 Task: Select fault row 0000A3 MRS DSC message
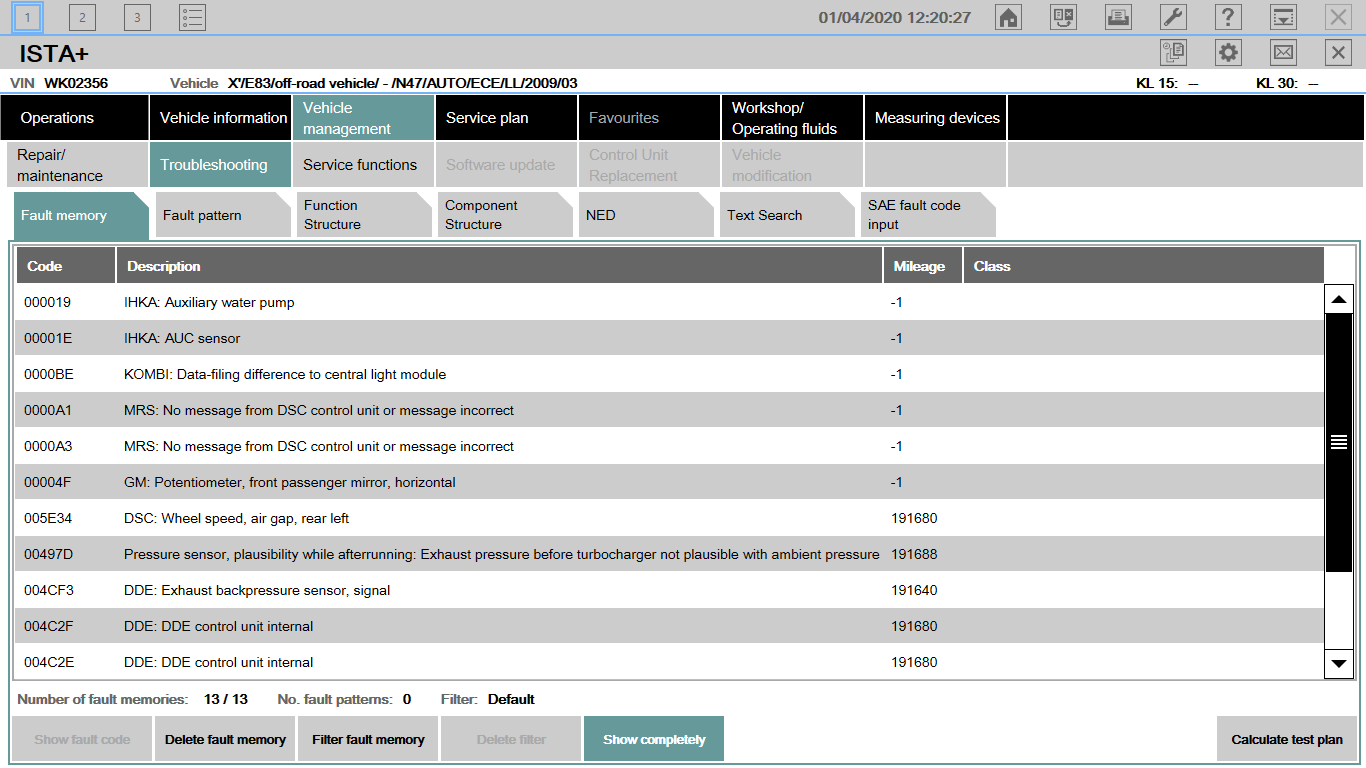coord(670,446)
